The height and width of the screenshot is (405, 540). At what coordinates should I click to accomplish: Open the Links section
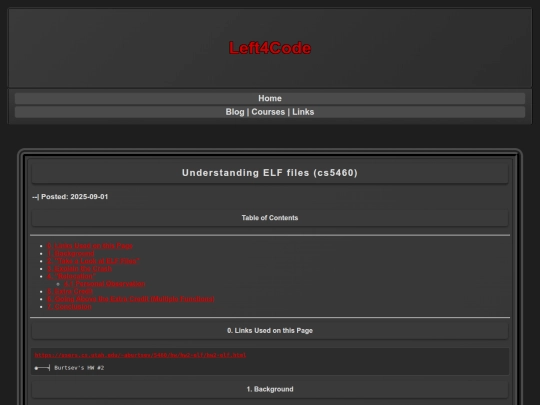pos(303,112)
